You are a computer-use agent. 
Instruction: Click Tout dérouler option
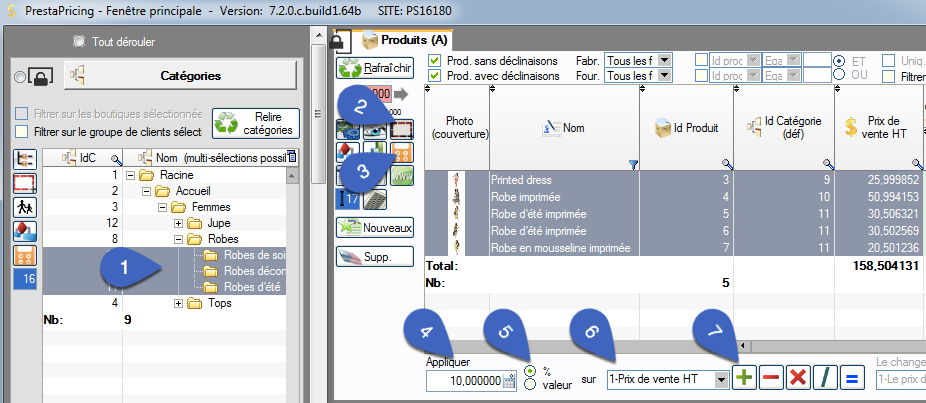pos(115,42)
